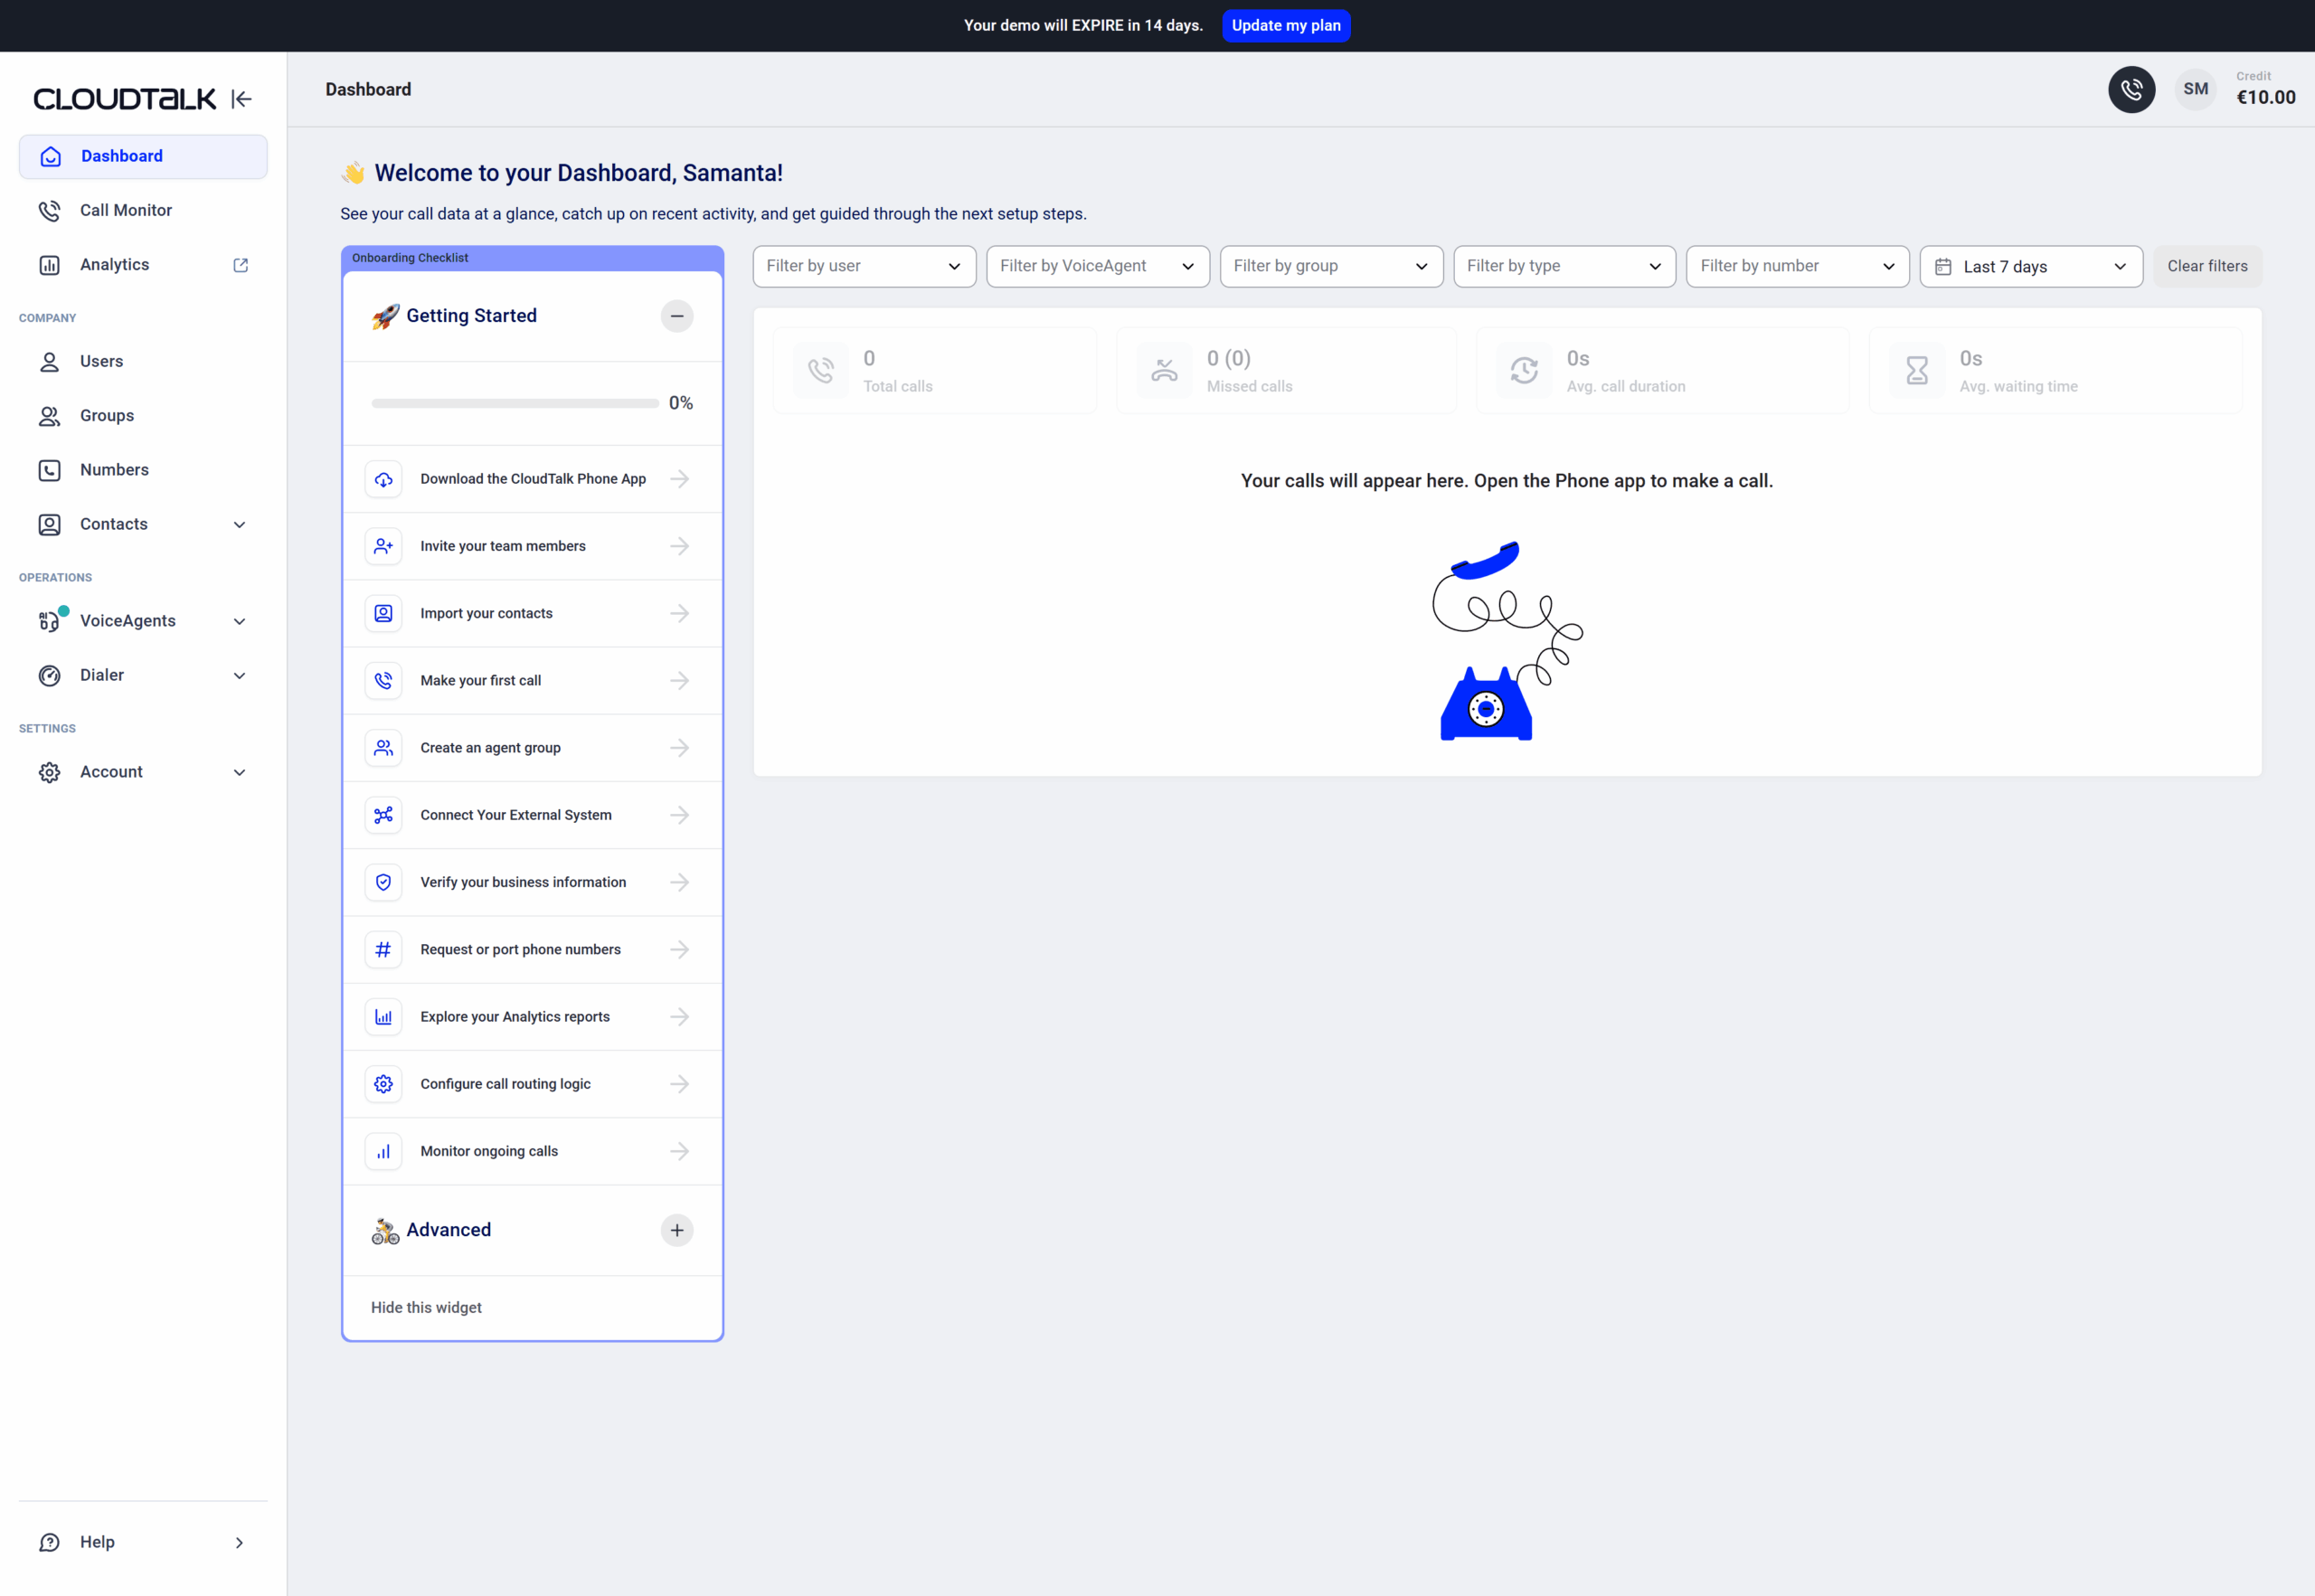The image size is (2315, 1596).
Task: Open the Filter by number dropdown
Action: pyautogui.click(x=1797, y=266)
